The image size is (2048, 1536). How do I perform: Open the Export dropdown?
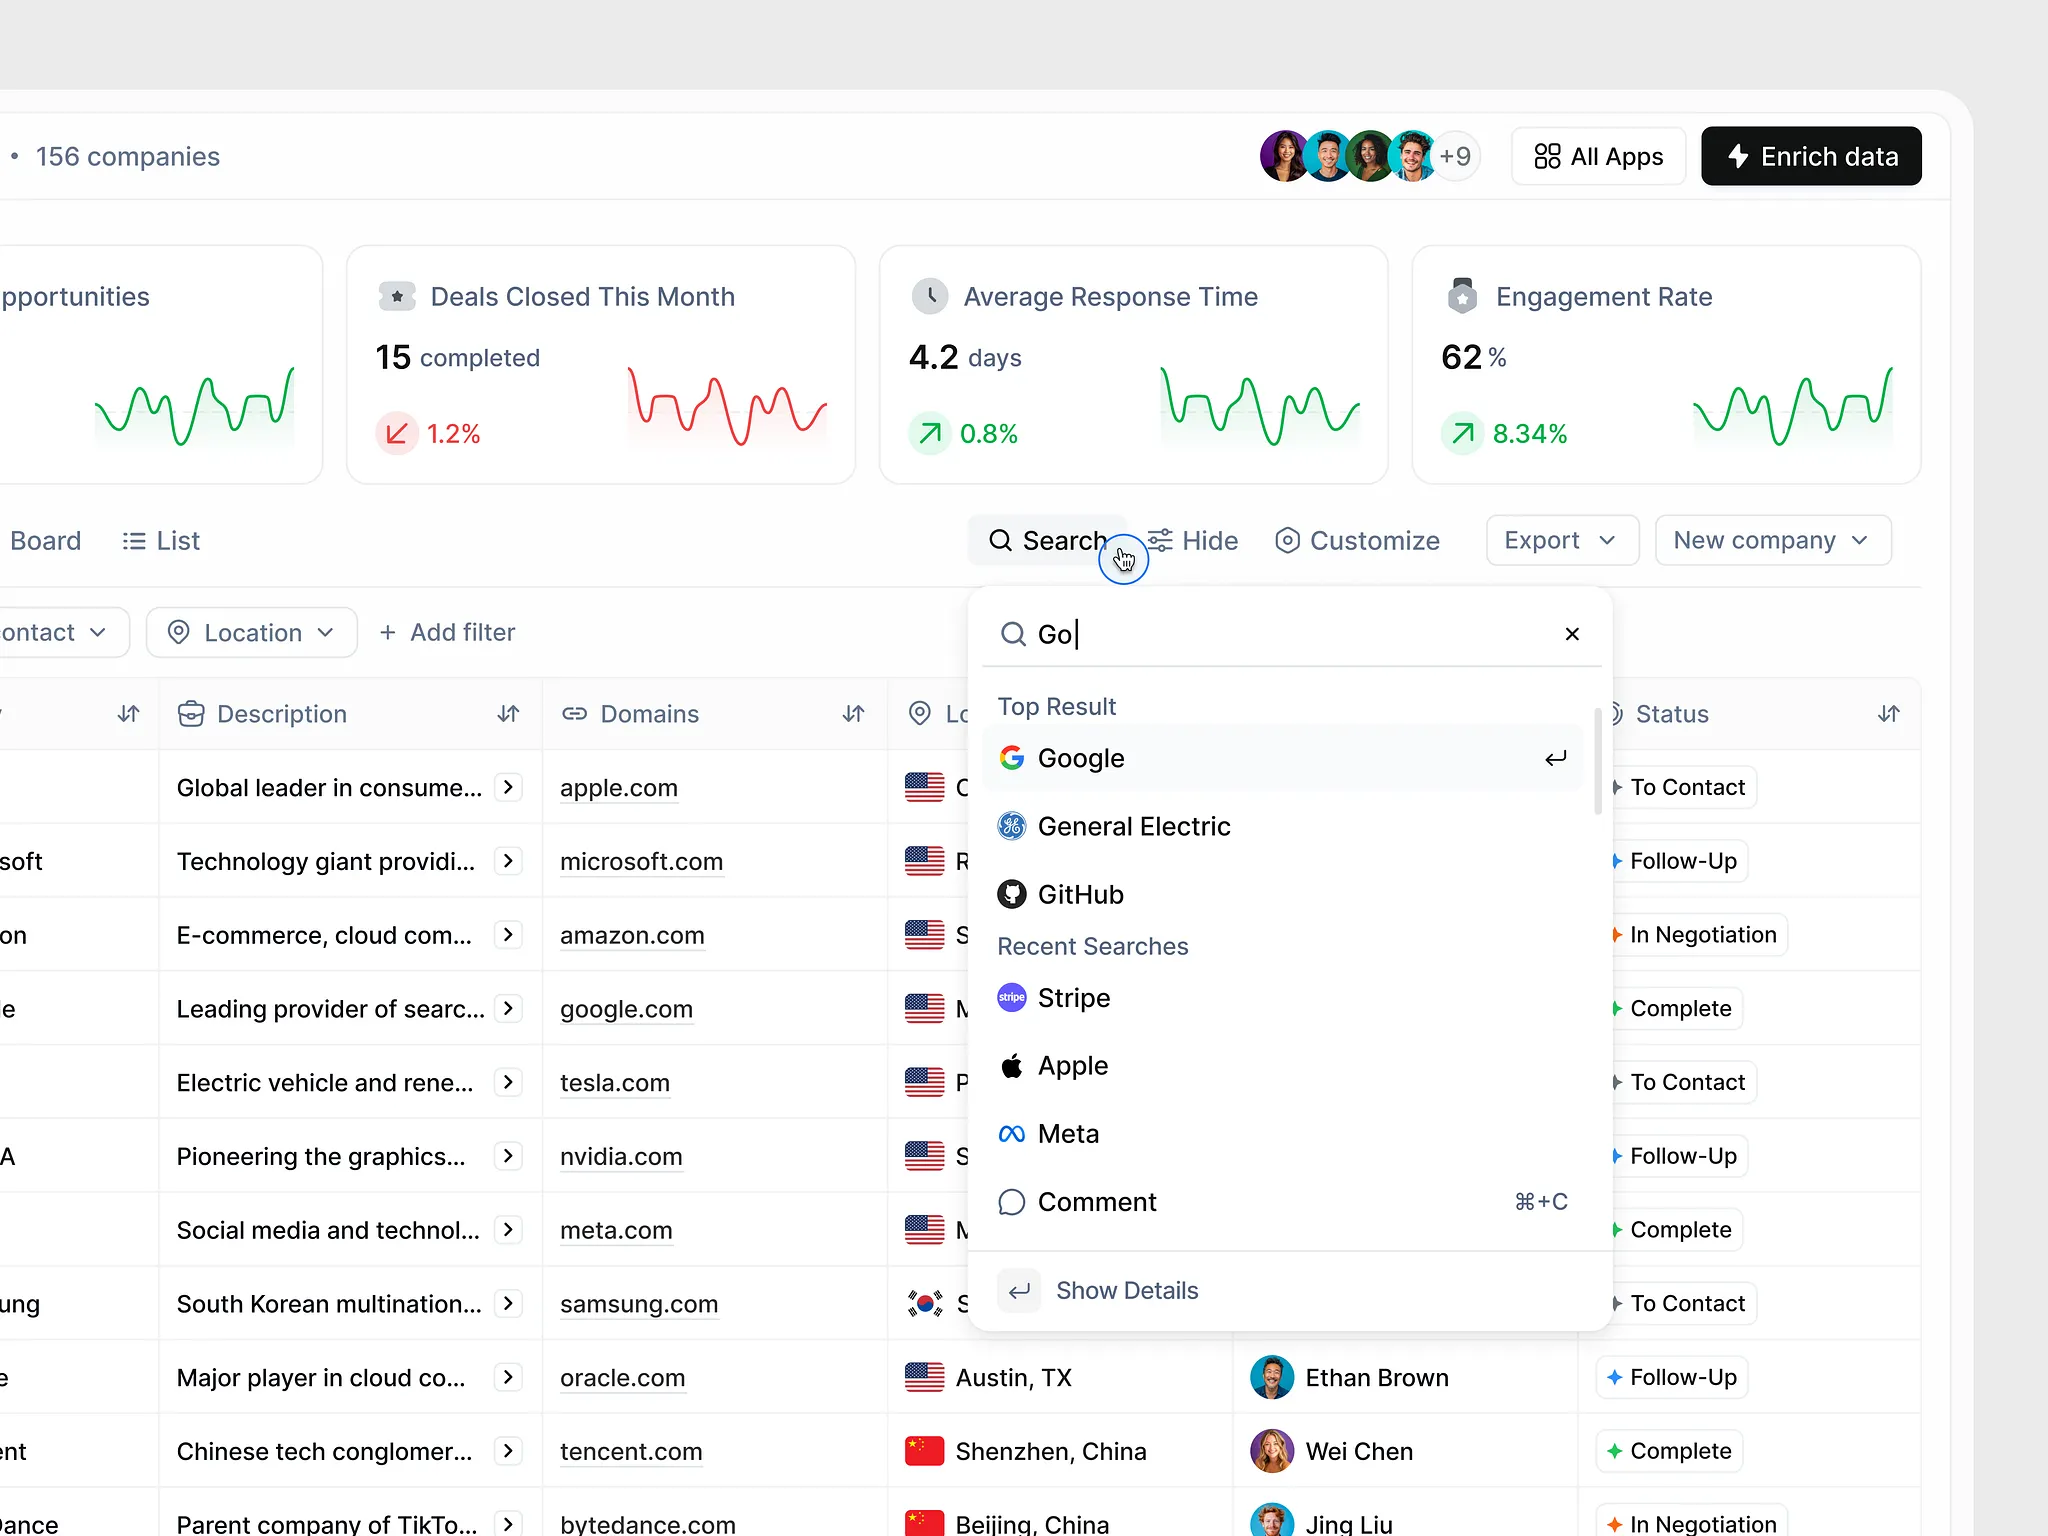[x=1561, y=540]
